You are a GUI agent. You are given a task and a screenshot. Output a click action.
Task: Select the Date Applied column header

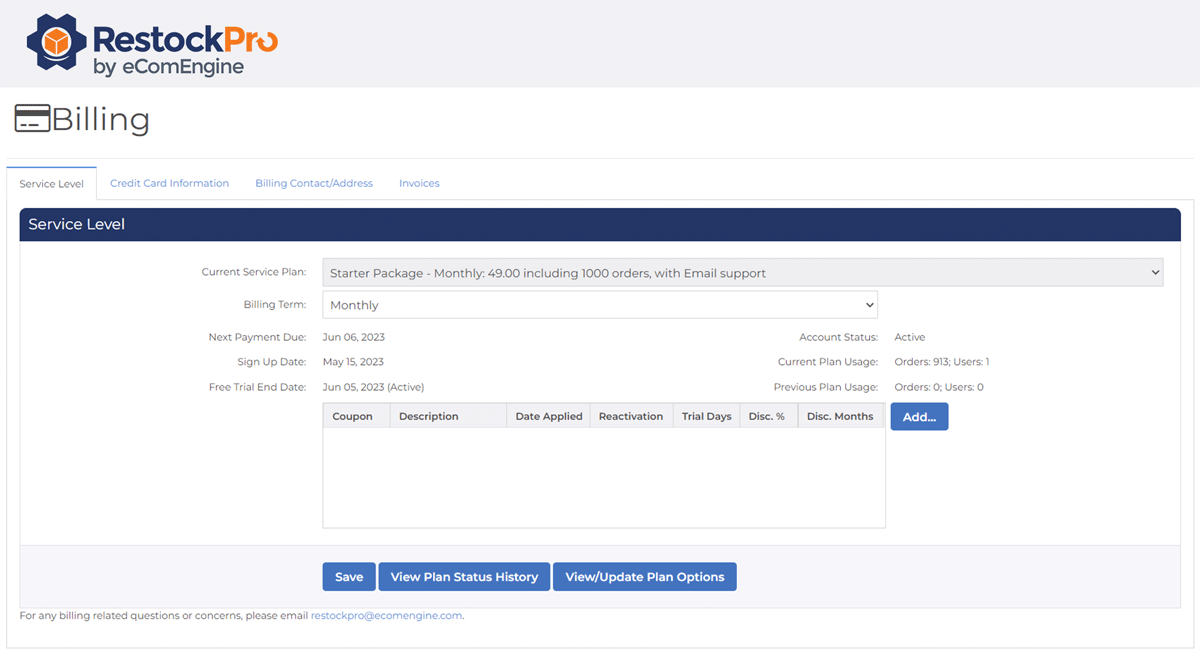point(549,416)
